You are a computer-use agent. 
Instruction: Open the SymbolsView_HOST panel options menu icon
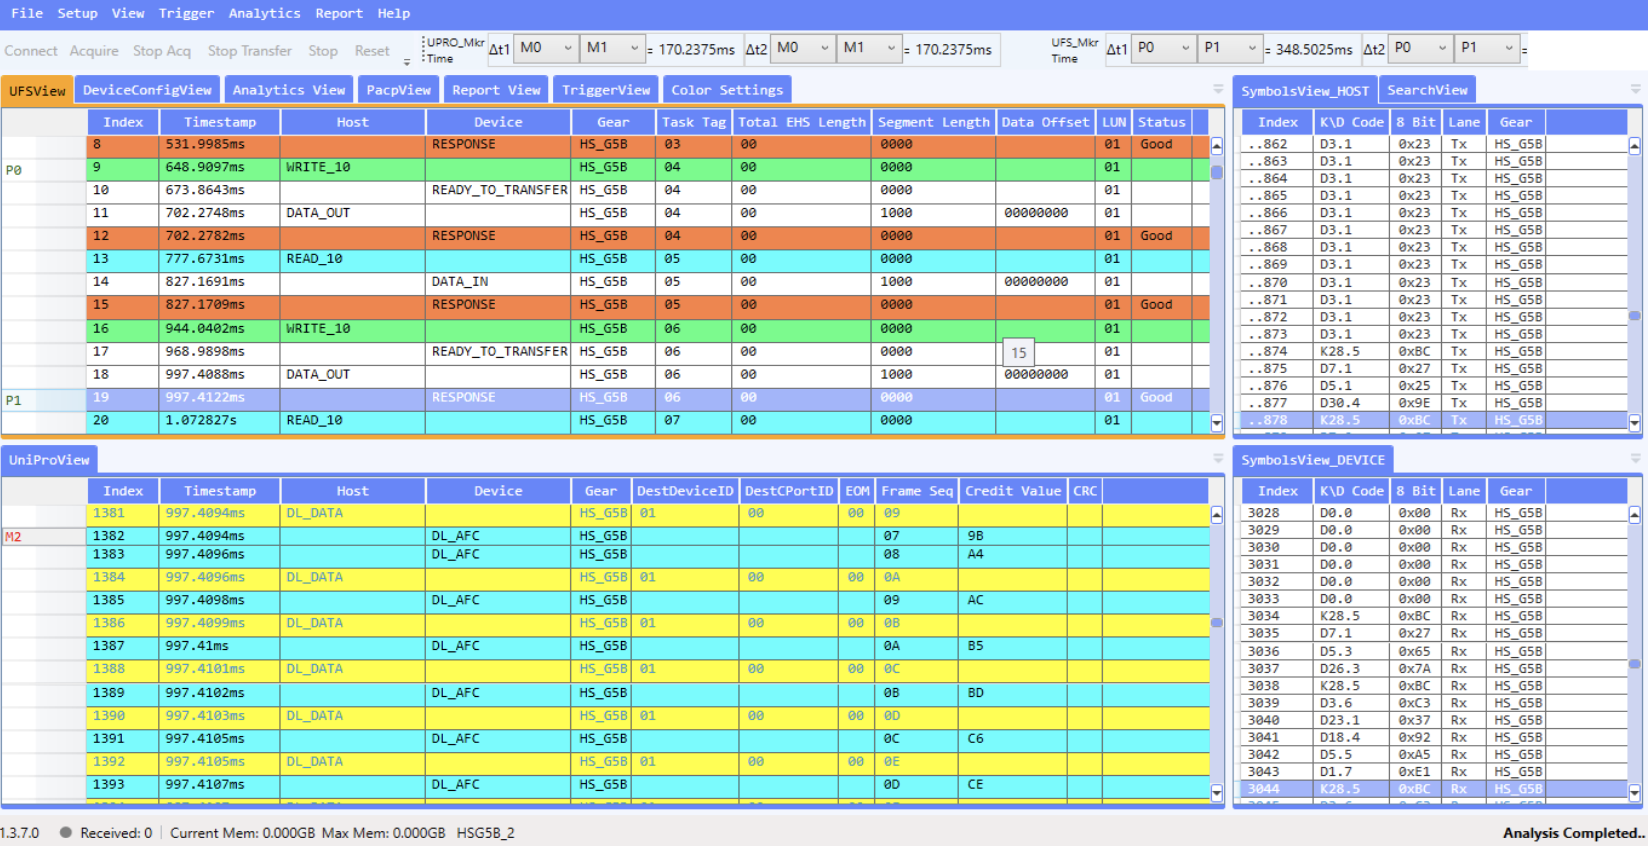(1635, 90)
